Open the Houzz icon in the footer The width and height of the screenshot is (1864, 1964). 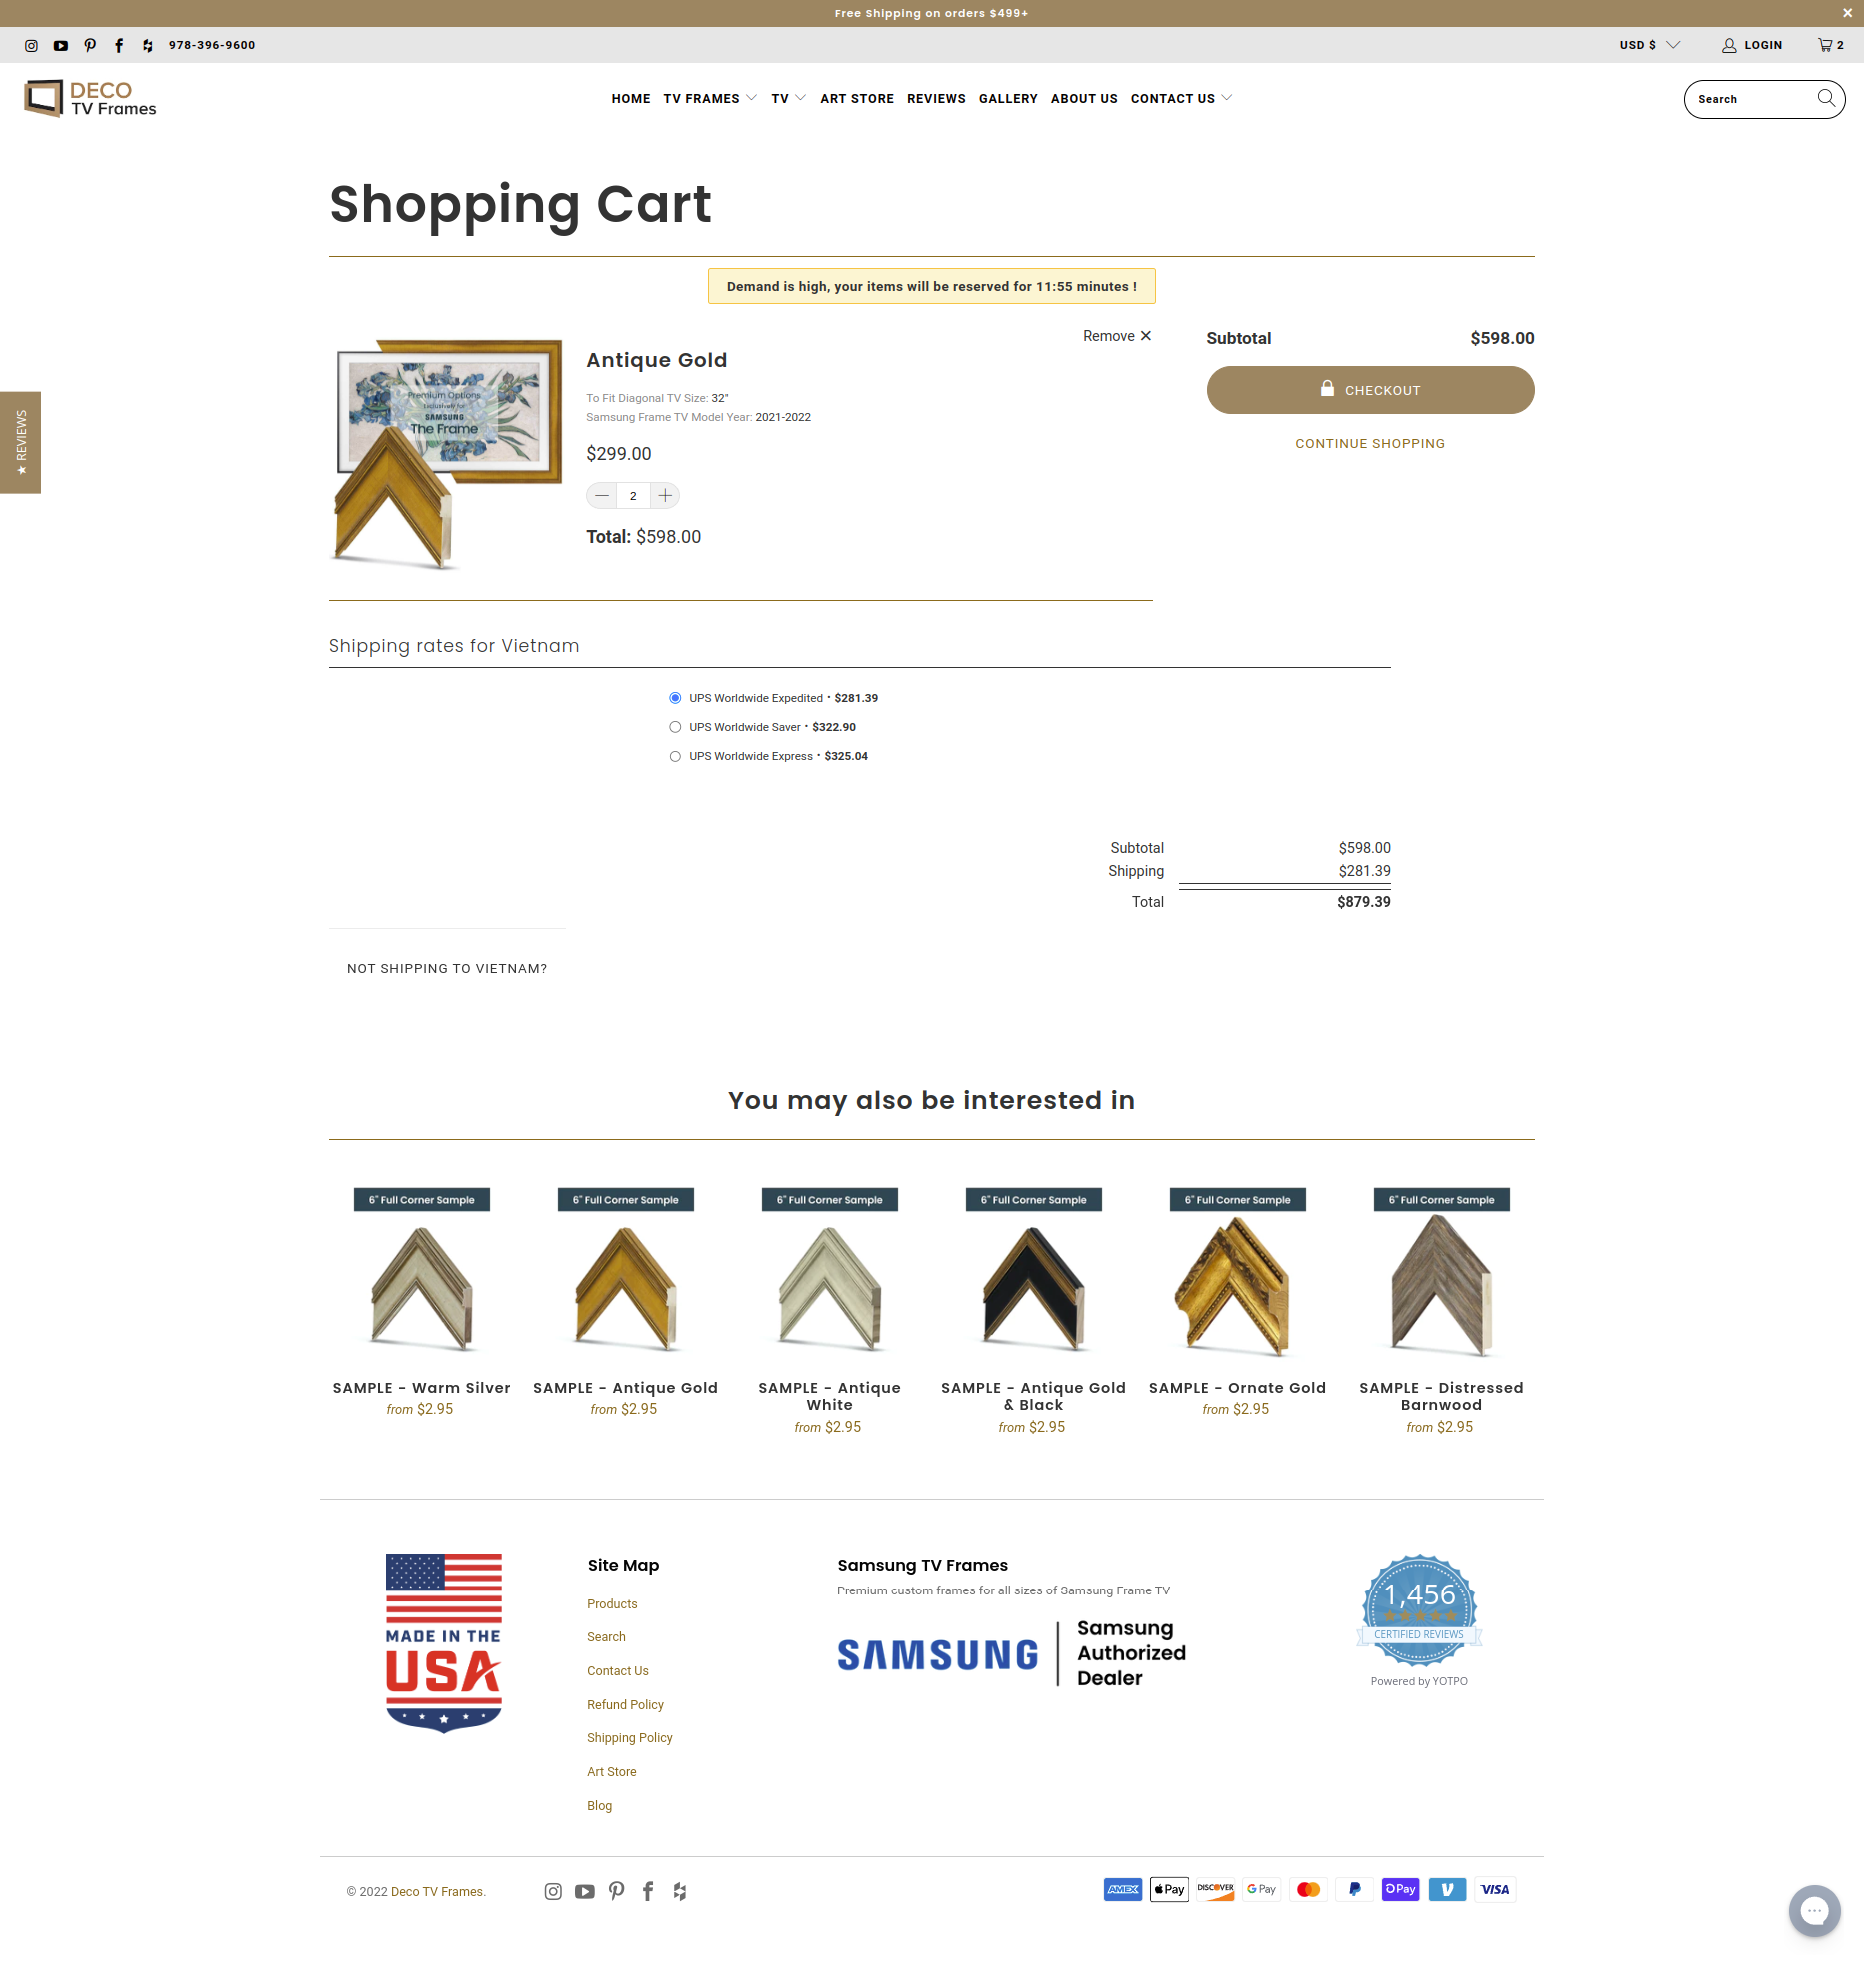tap(680, 1891)
